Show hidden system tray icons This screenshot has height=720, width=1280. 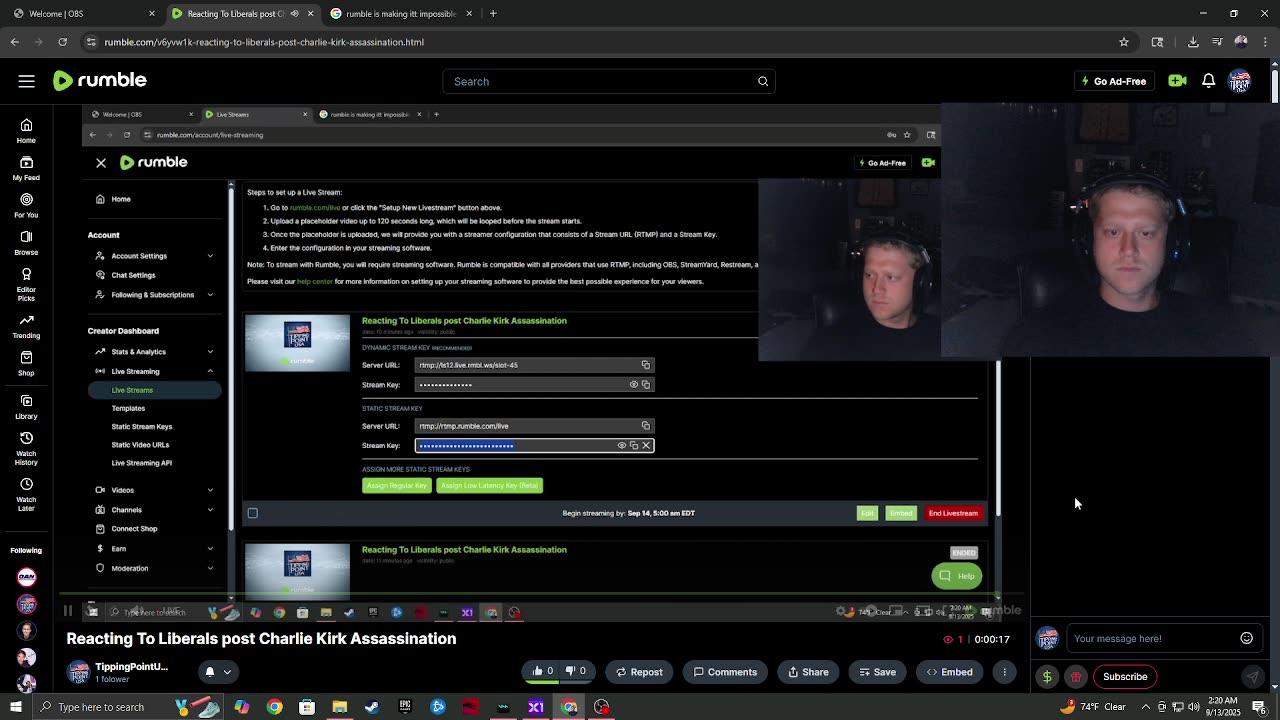1146,707
